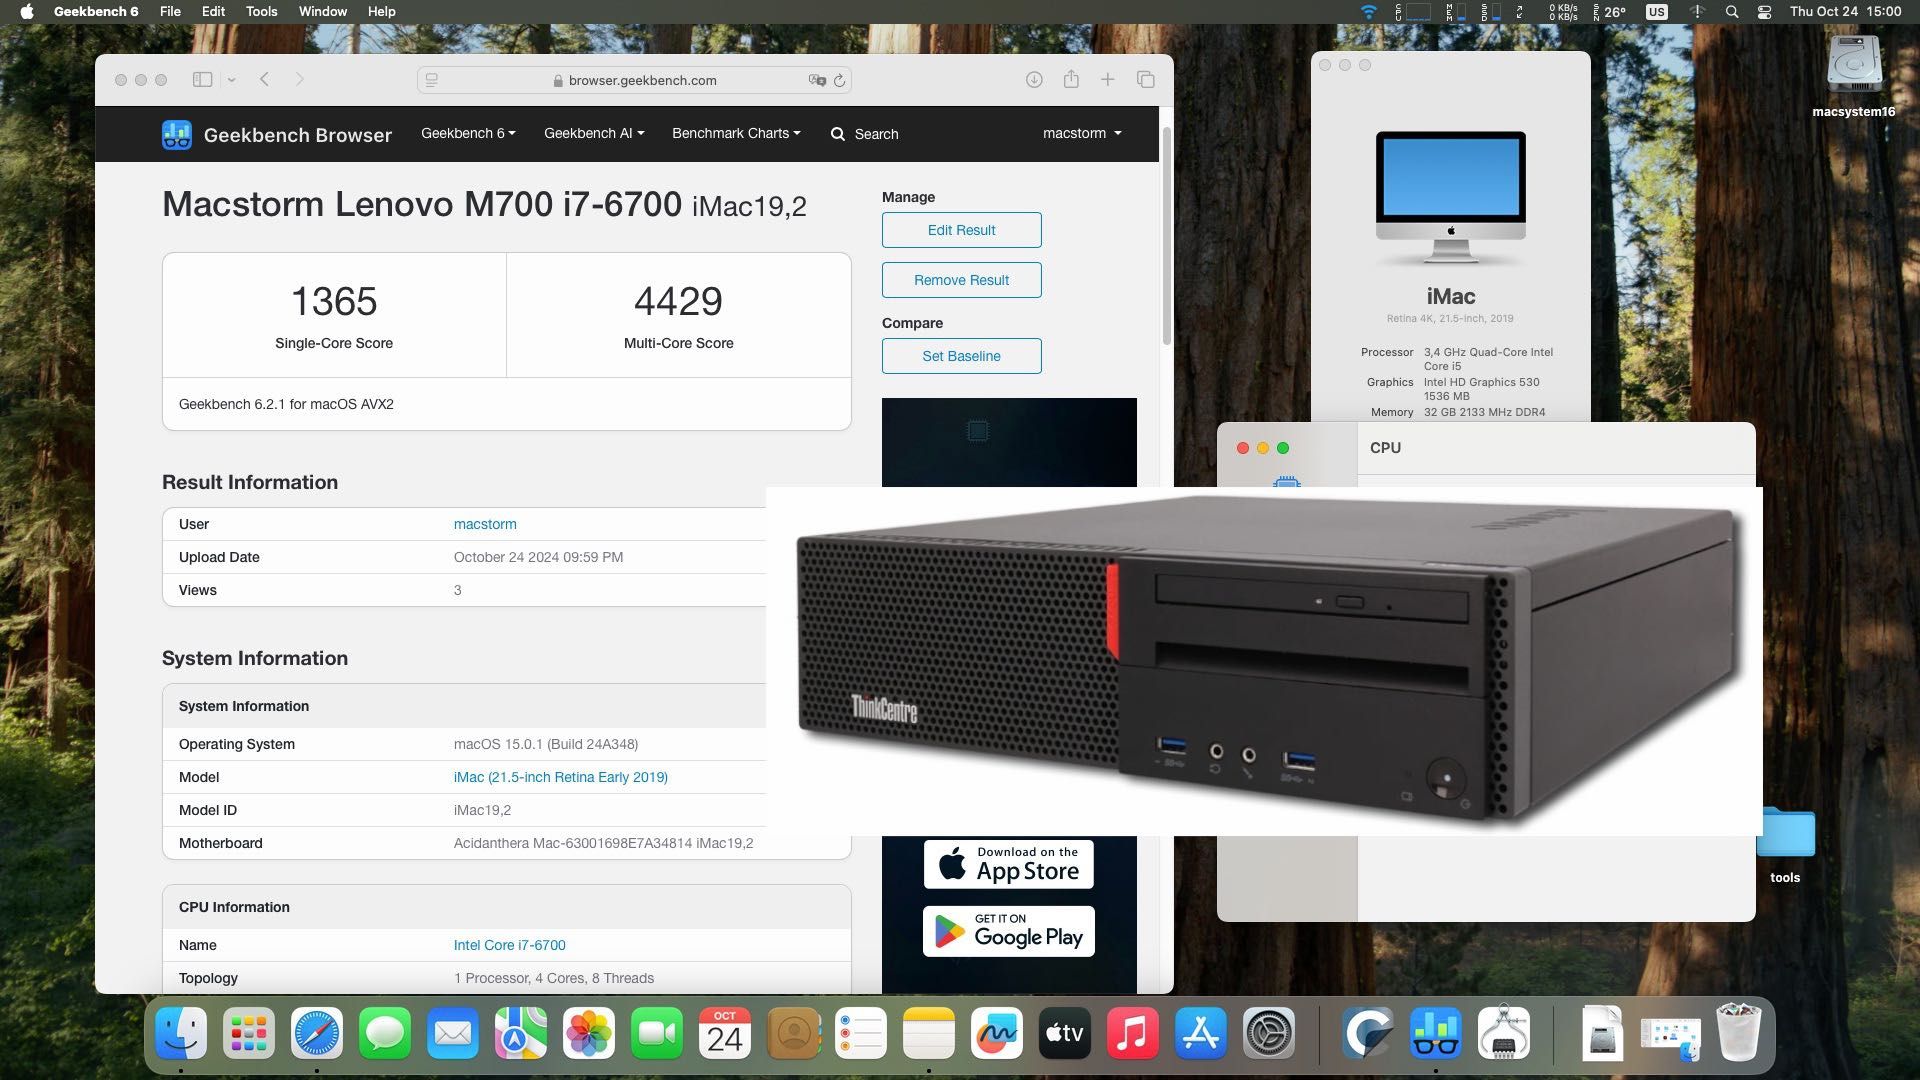1920x1080 pixels.
Task: Open Geekbench 6 from the Dock
Action: (x=1436, y=1033)
